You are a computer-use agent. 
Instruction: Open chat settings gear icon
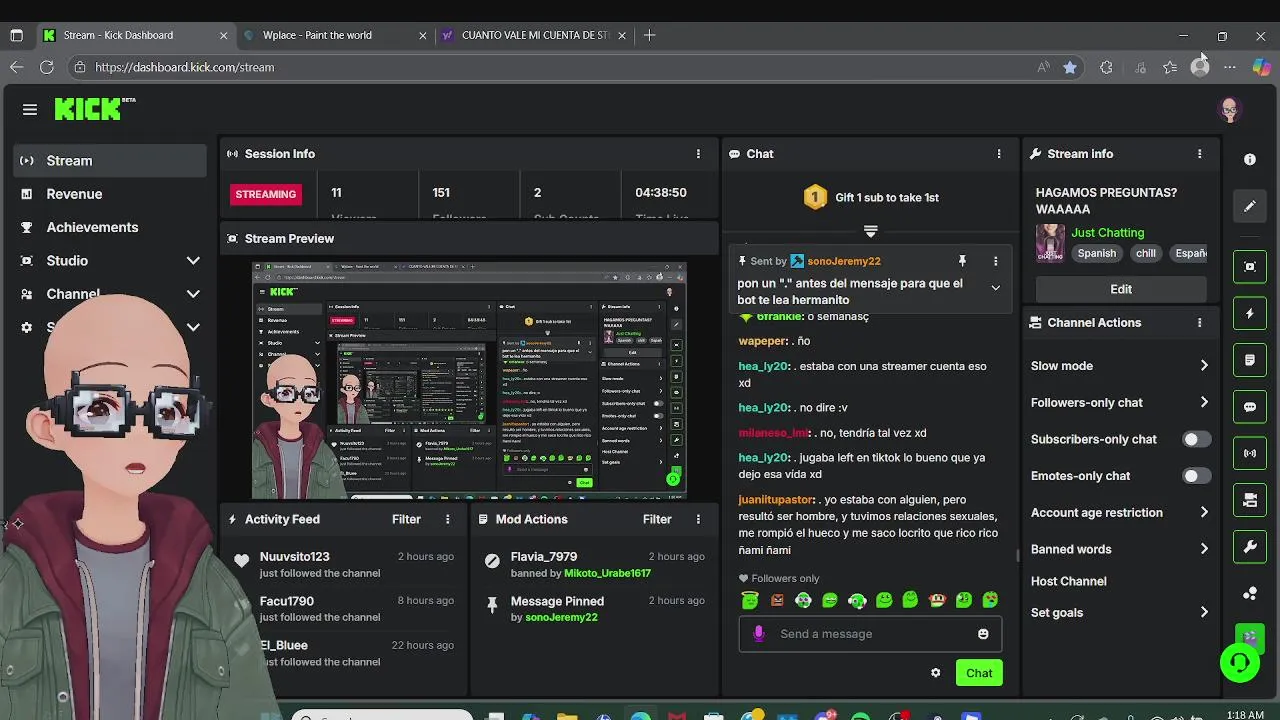[936, 673]
